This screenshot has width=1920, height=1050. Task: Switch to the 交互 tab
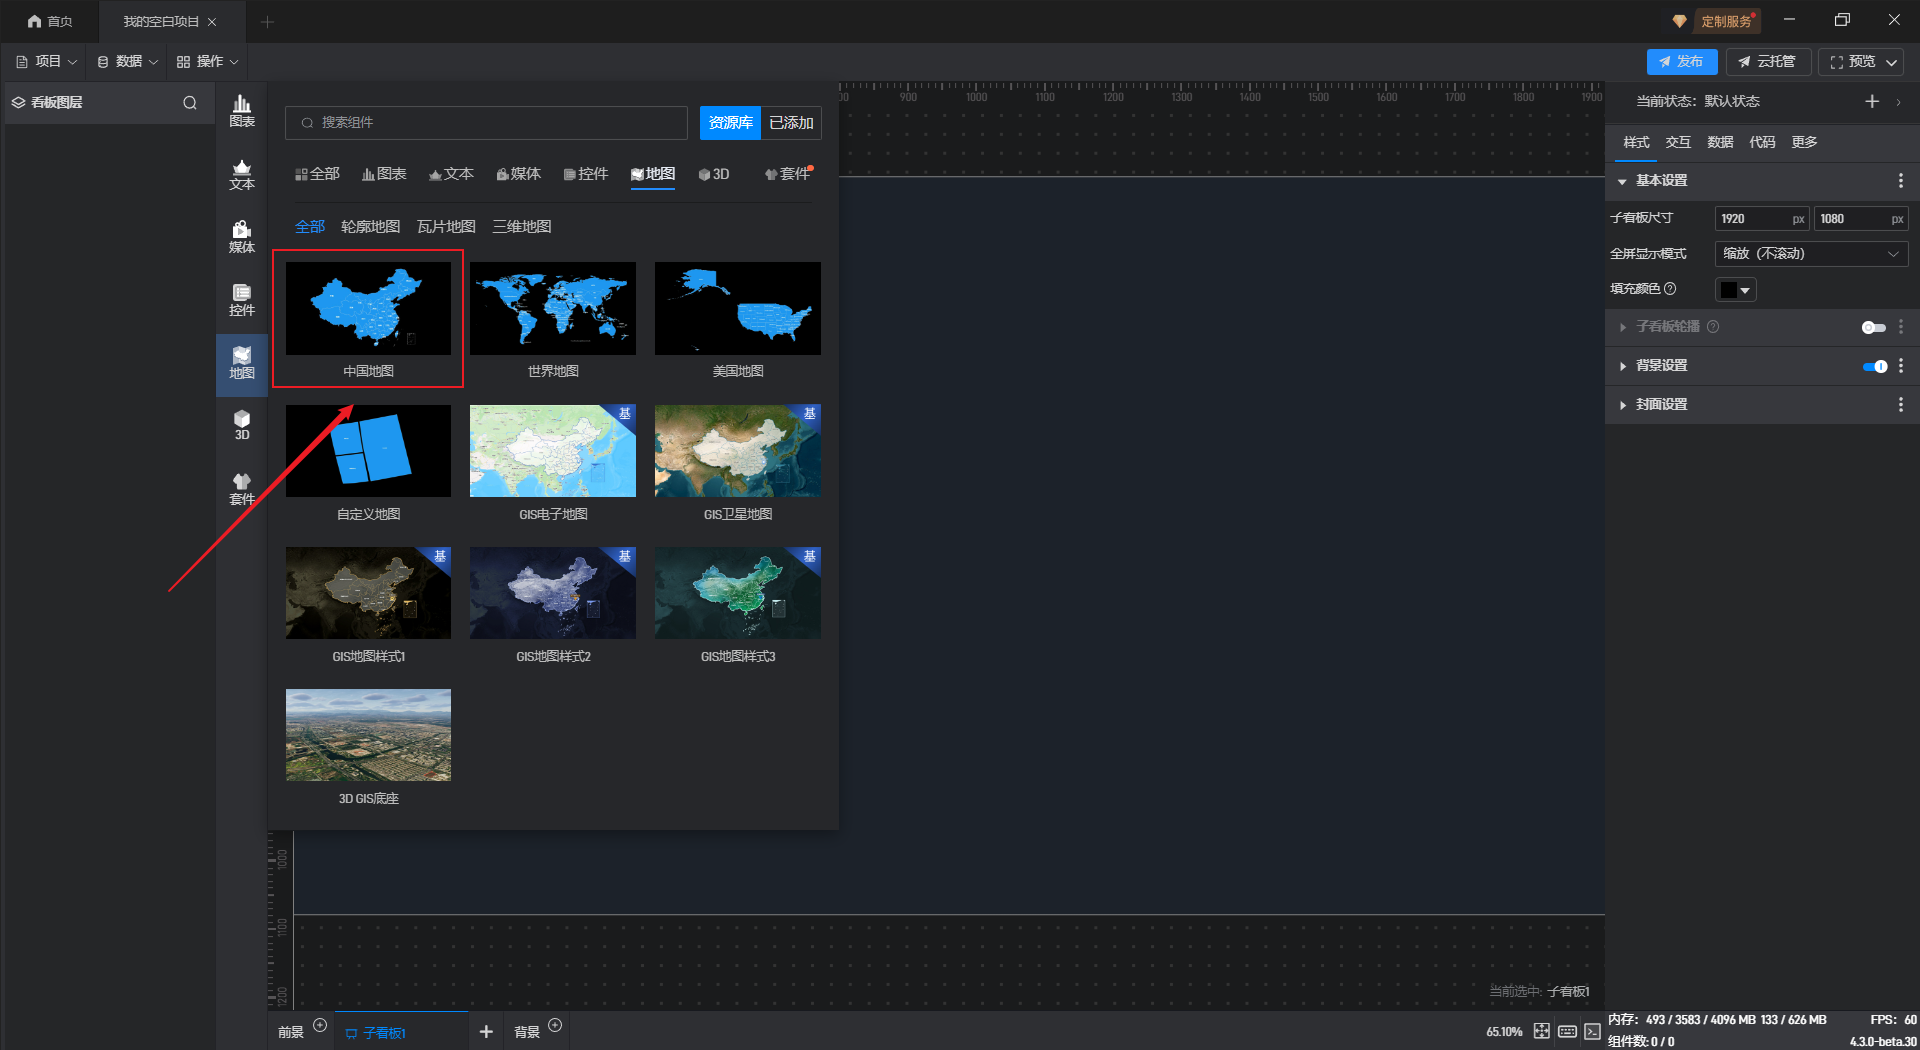coord(1678,142)
